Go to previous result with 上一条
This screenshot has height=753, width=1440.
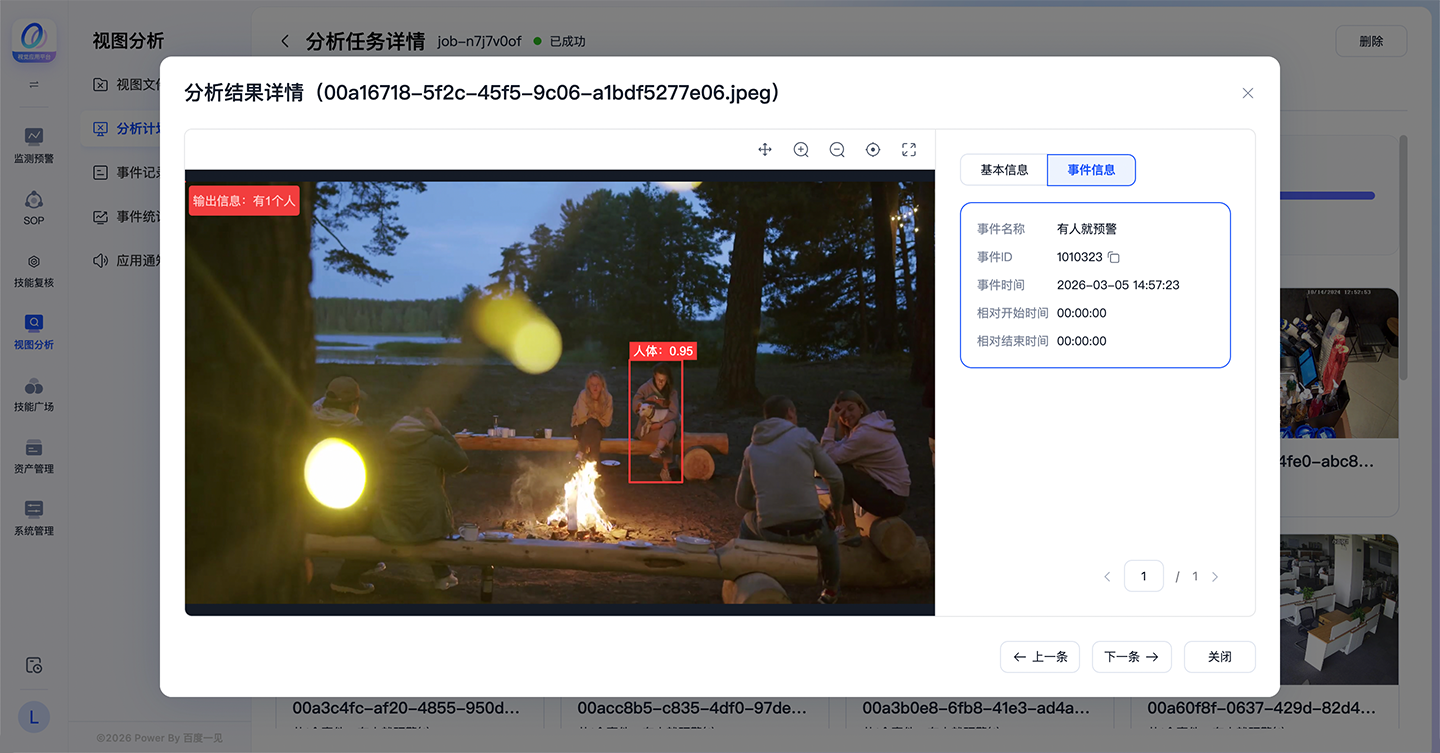pos(1040,657)
